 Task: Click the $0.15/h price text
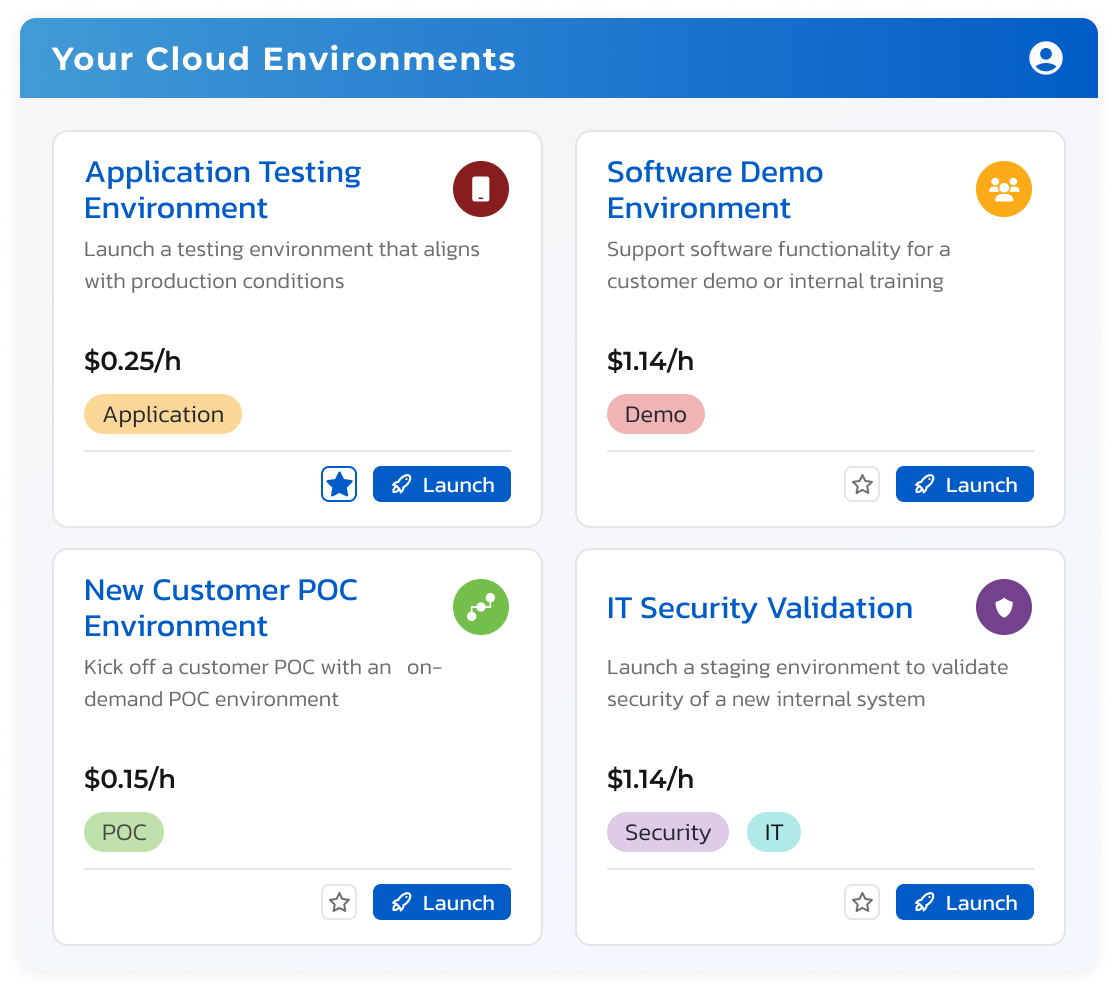point(130,779)
